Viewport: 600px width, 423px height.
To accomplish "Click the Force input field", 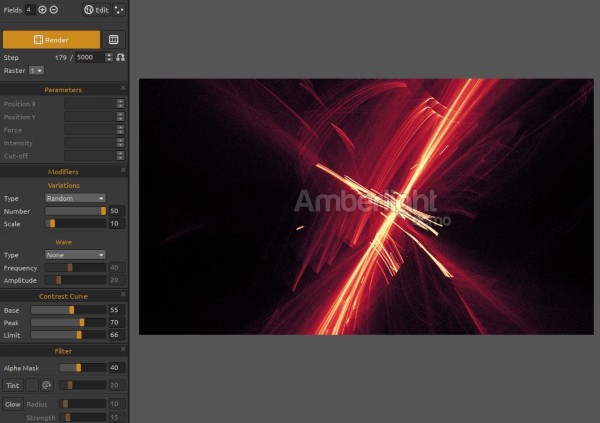I will tap(90, 130).
